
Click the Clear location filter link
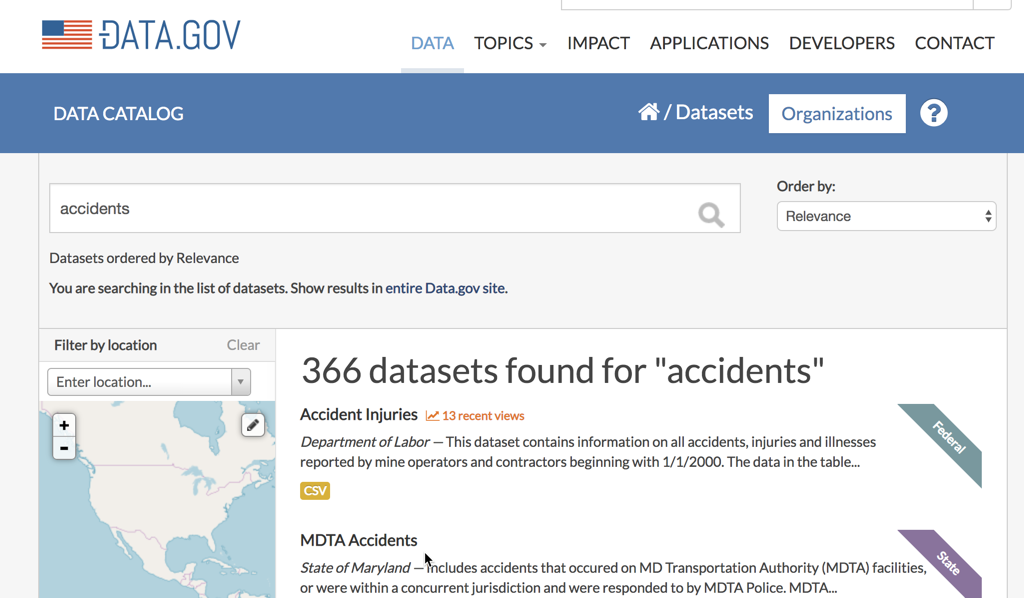[243, 345]
